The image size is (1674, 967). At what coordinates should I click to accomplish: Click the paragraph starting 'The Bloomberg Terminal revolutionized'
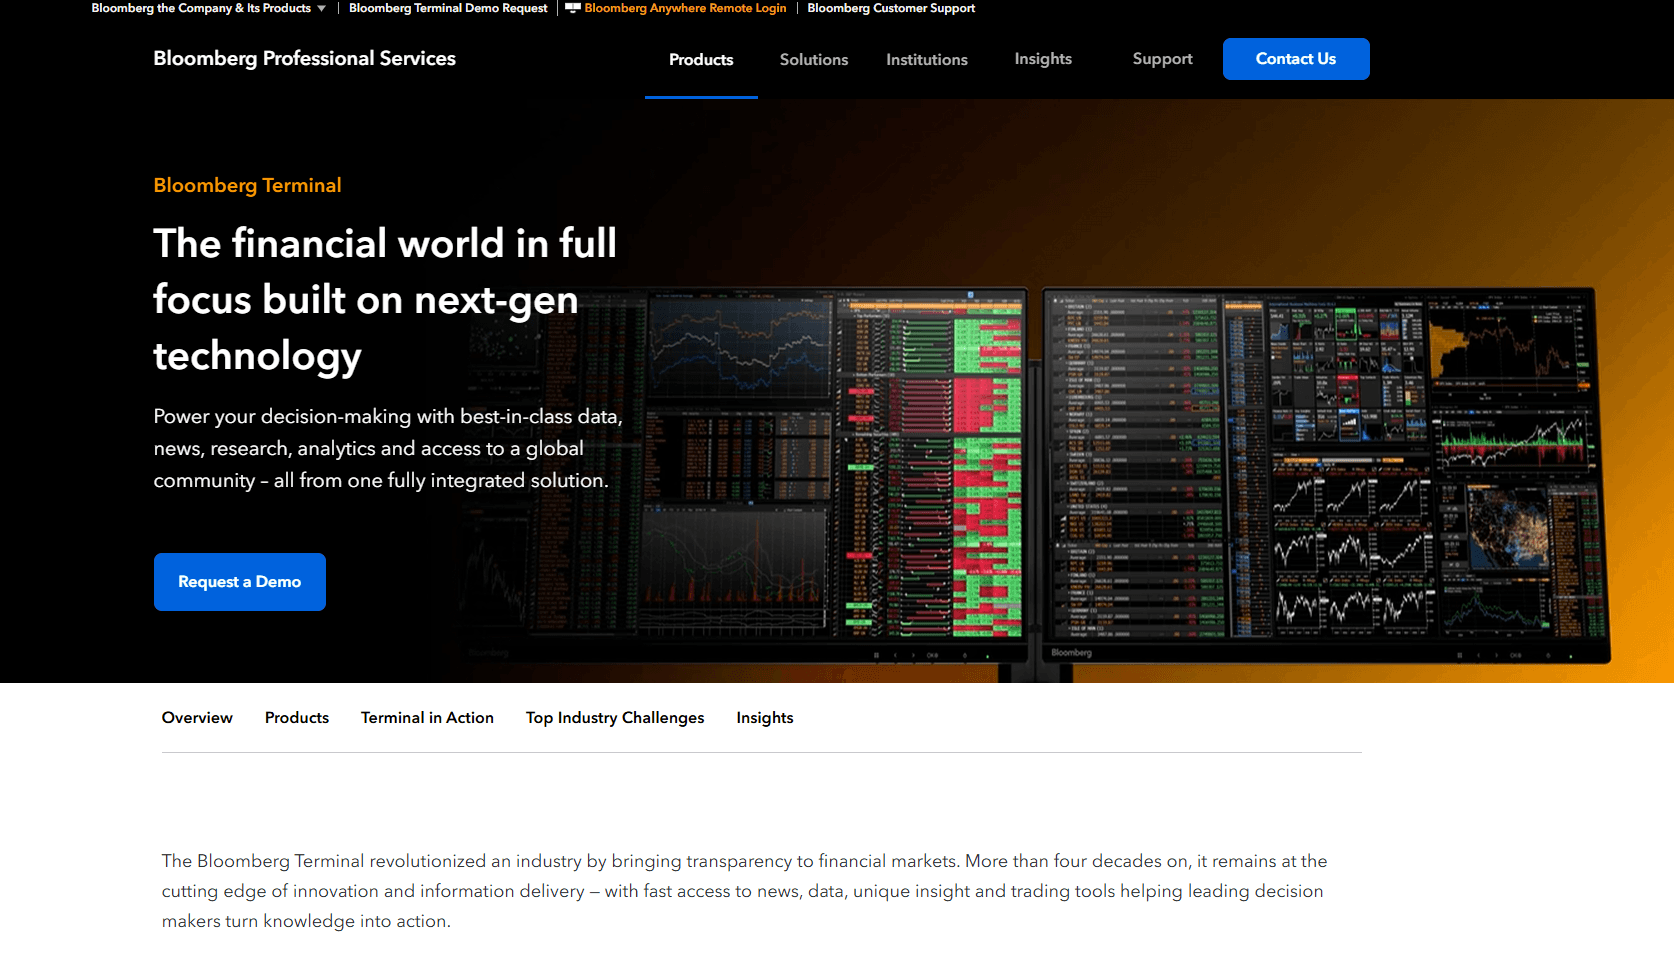pos(745,891)
